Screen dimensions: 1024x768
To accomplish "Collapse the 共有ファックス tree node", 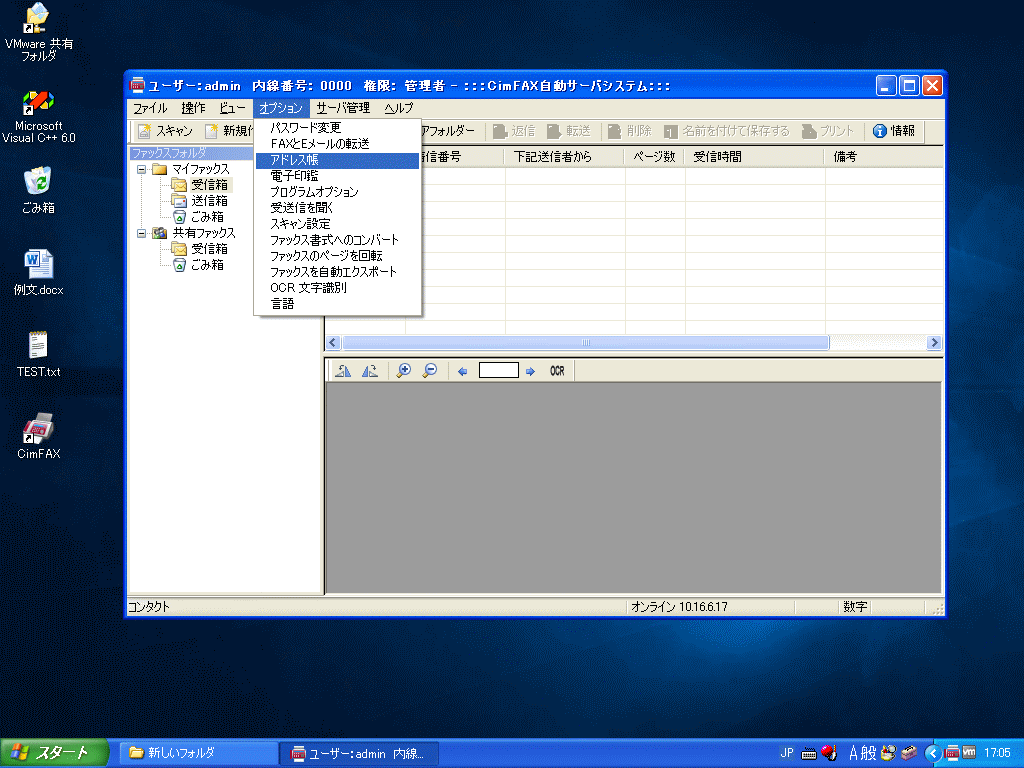I will click(x=141, y=233).
